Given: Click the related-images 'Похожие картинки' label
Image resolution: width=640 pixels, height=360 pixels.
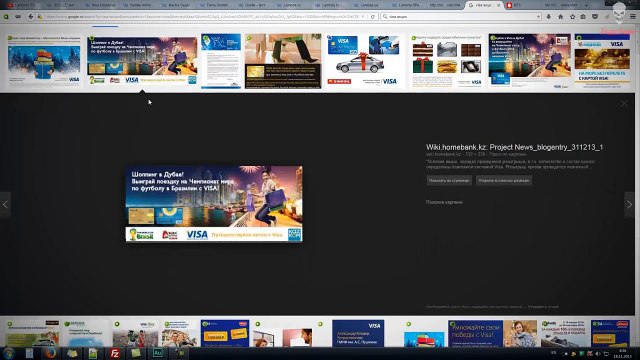Looking at the screenshot, I should tap(444, 202).
